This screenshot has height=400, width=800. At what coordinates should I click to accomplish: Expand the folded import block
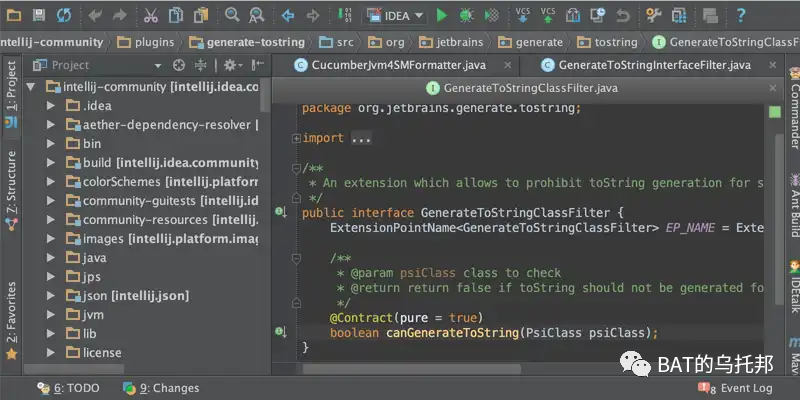[x=296, y=138]
